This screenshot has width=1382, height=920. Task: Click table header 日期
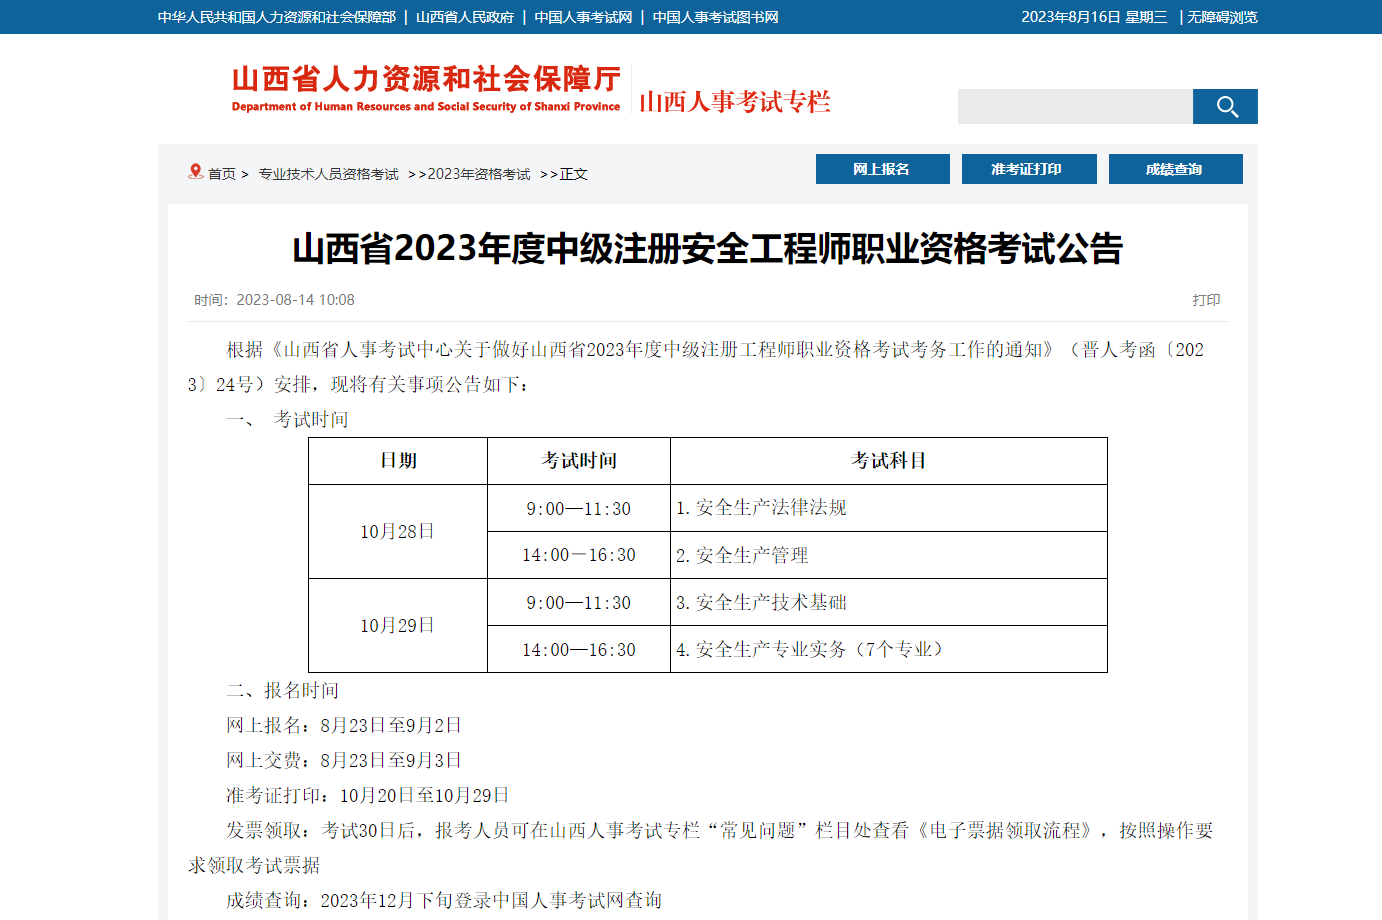click(x=398, y=461)
